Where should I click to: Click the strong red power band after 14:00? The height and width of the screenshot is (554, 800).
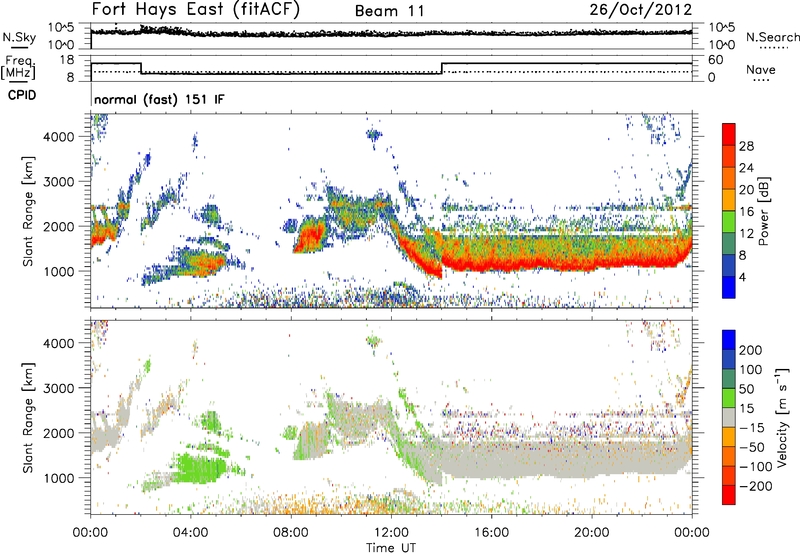566,263
